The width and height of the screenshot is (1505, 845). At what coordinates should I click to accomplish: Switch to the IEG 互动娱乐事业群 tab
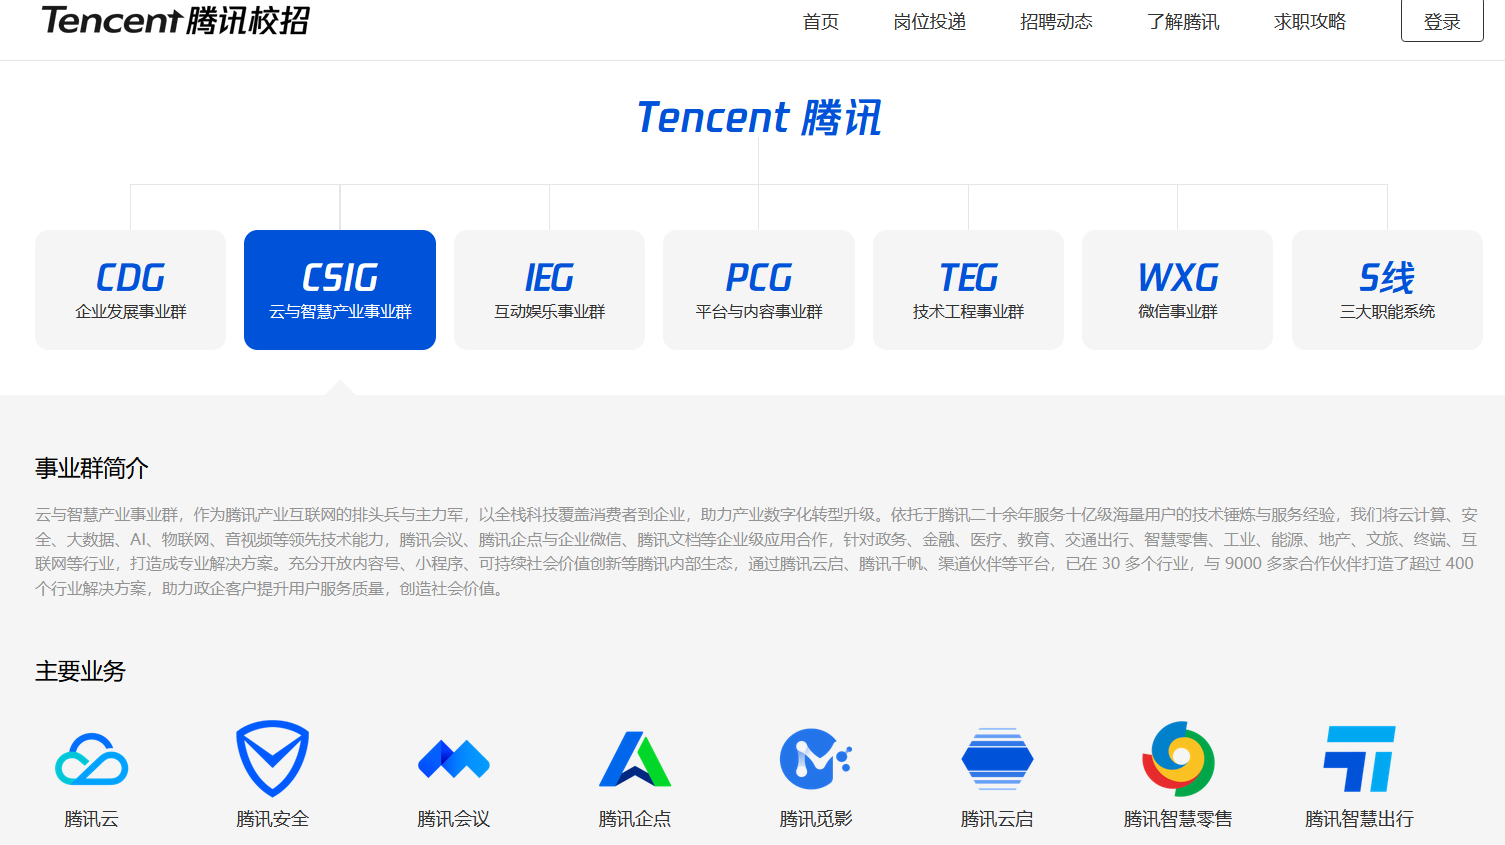[x=550, y=290]
